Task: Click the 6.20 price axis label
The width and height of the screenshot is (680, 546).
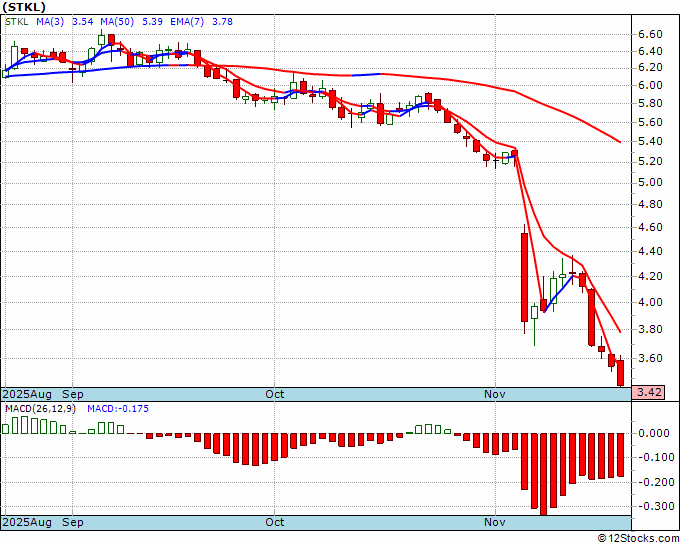Action: [x=650, y=68]
